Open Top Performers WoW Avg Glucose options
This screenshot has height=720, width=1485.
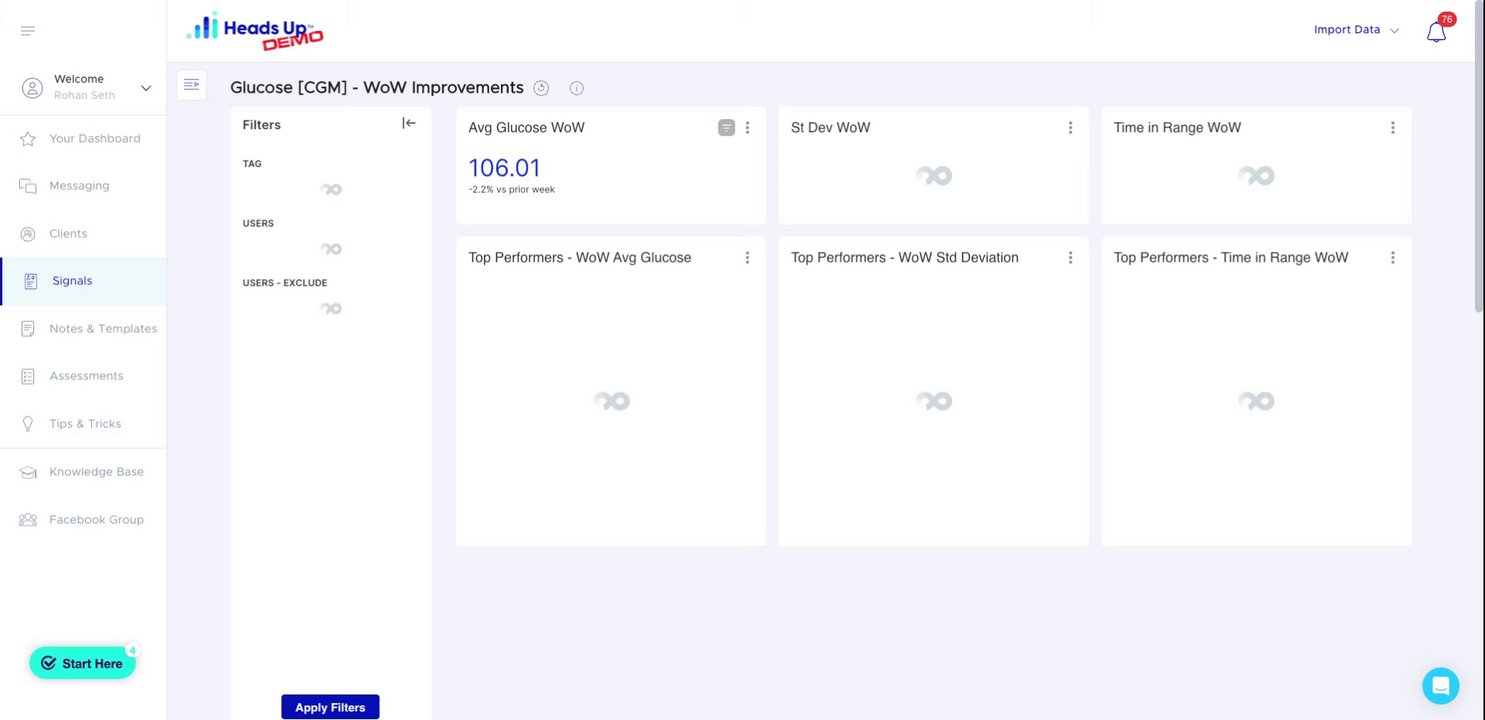pos(747,258)
